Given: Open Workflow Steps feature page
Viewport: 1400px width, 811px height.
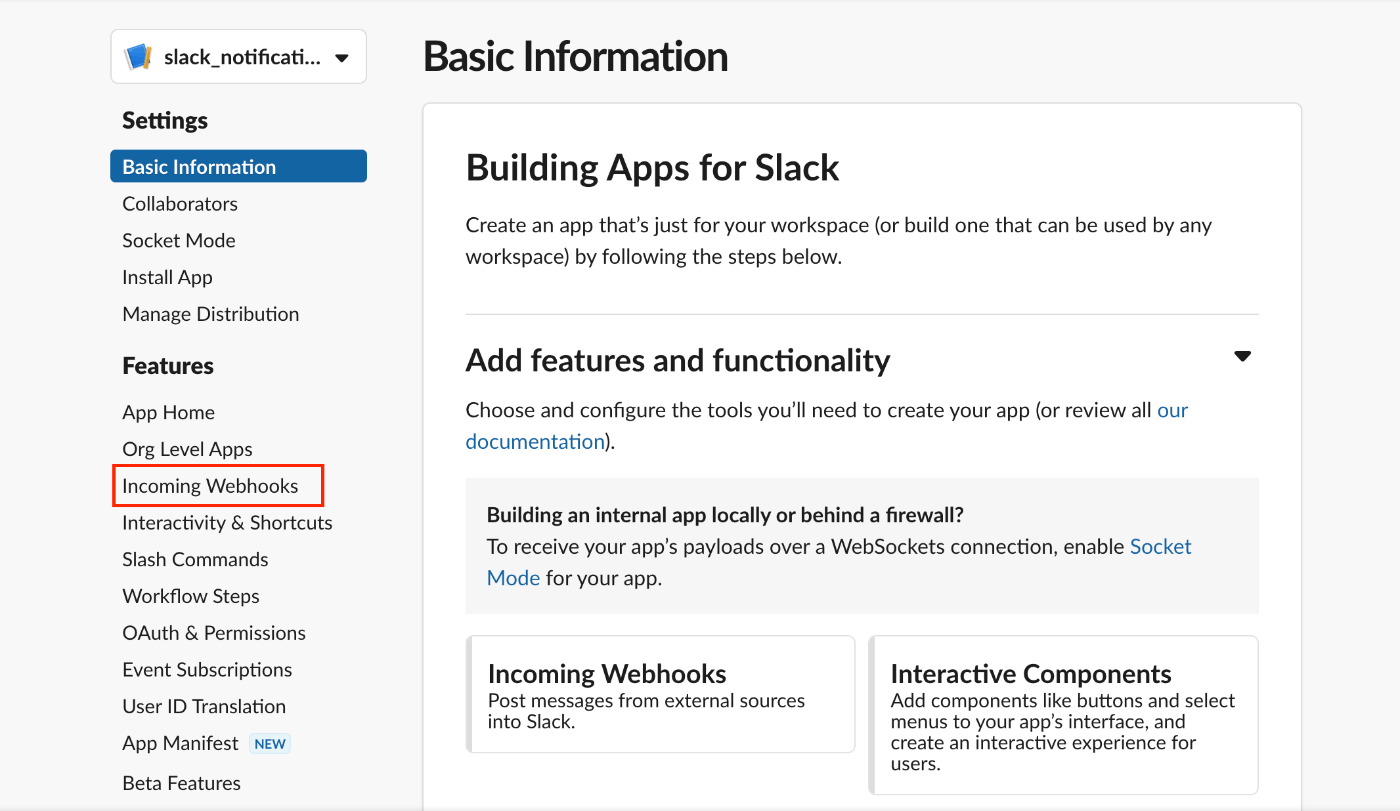Looking at the screenshot, I should click(191, 597).
